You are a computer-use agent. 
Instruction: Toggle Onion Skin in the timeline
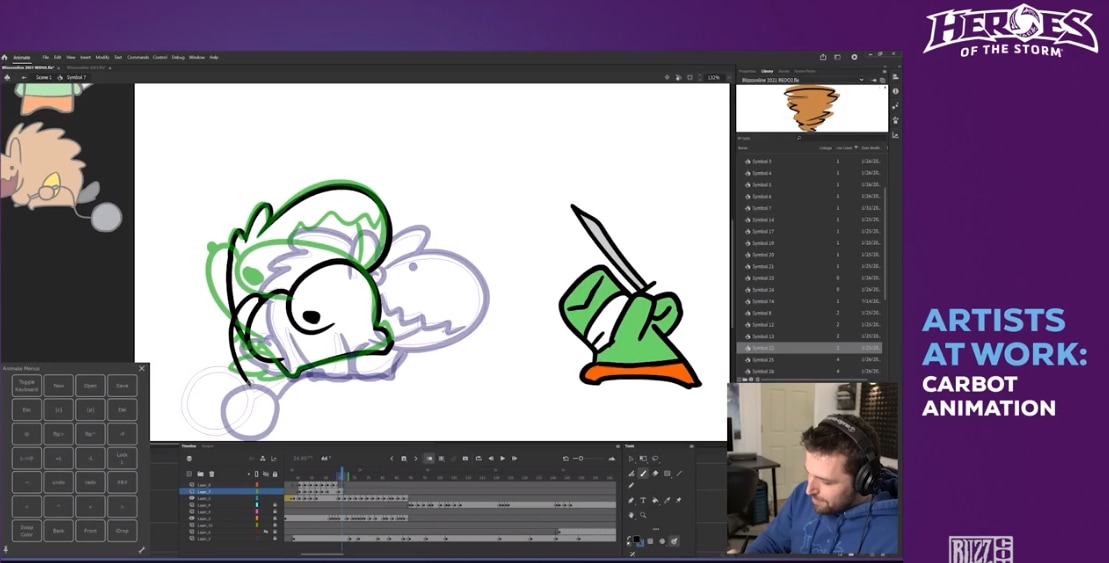click(429, 458)
